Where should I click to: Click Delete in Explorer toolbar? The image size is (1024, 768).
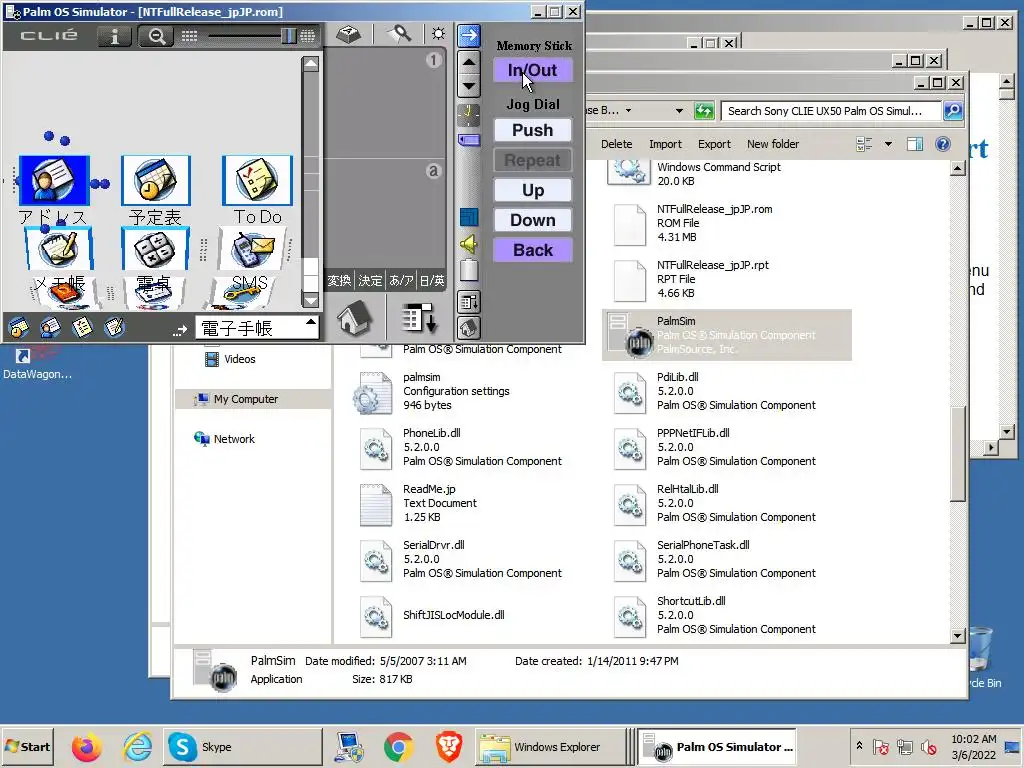coord(616,144)
